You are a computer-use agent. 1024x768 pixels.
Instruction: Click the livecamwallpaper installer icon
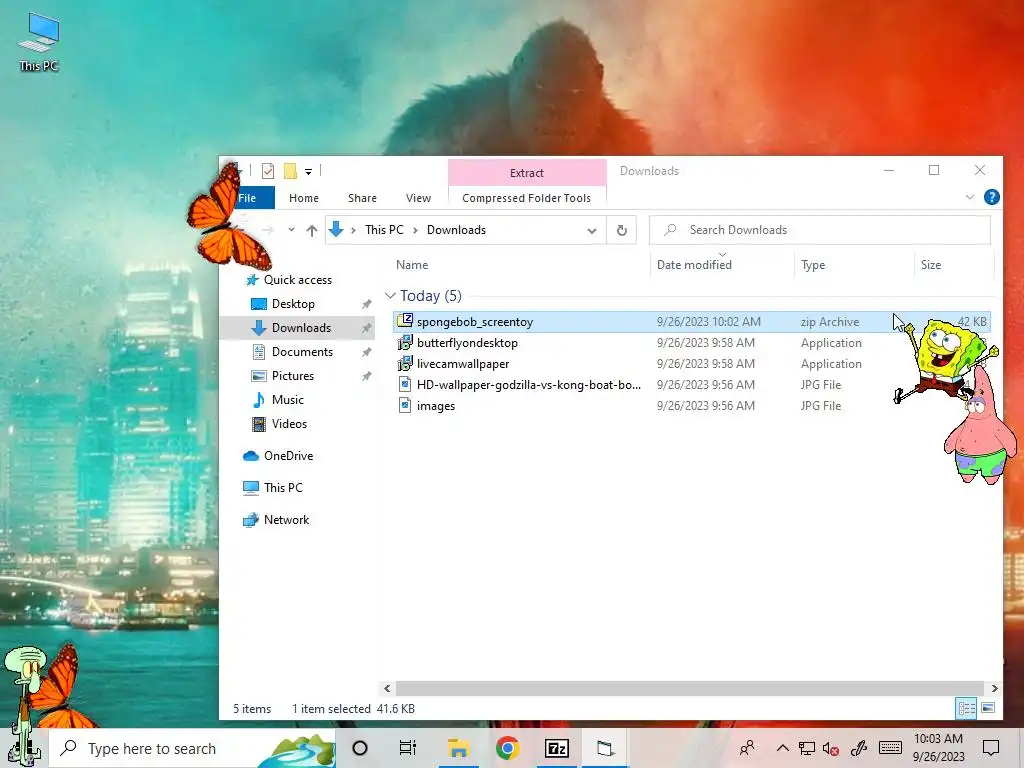(x=405, y=363)
